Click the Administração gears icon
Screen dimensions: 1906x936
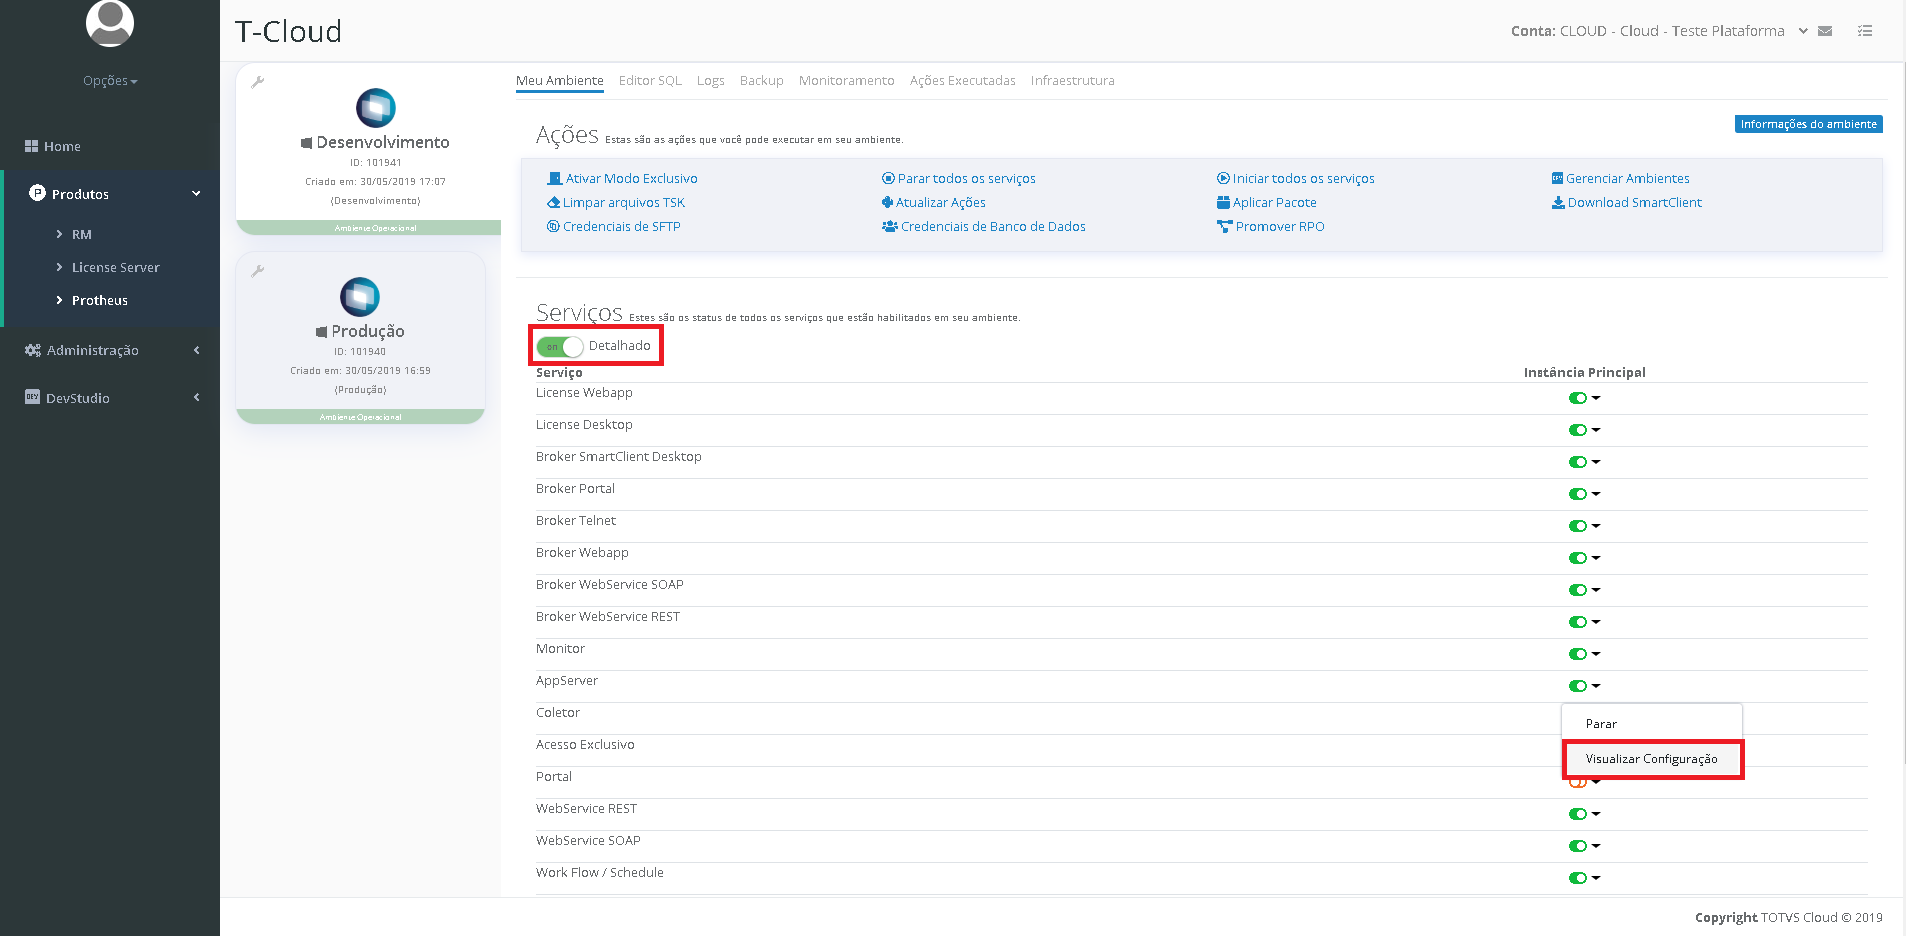click(33, 350)
